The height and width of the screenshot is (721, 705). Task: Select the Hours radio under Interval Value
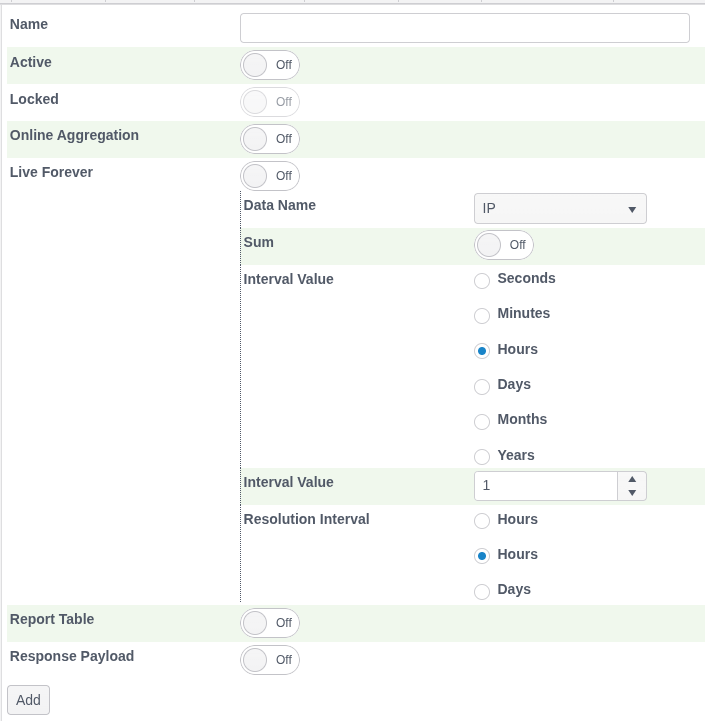pos(482,351)
